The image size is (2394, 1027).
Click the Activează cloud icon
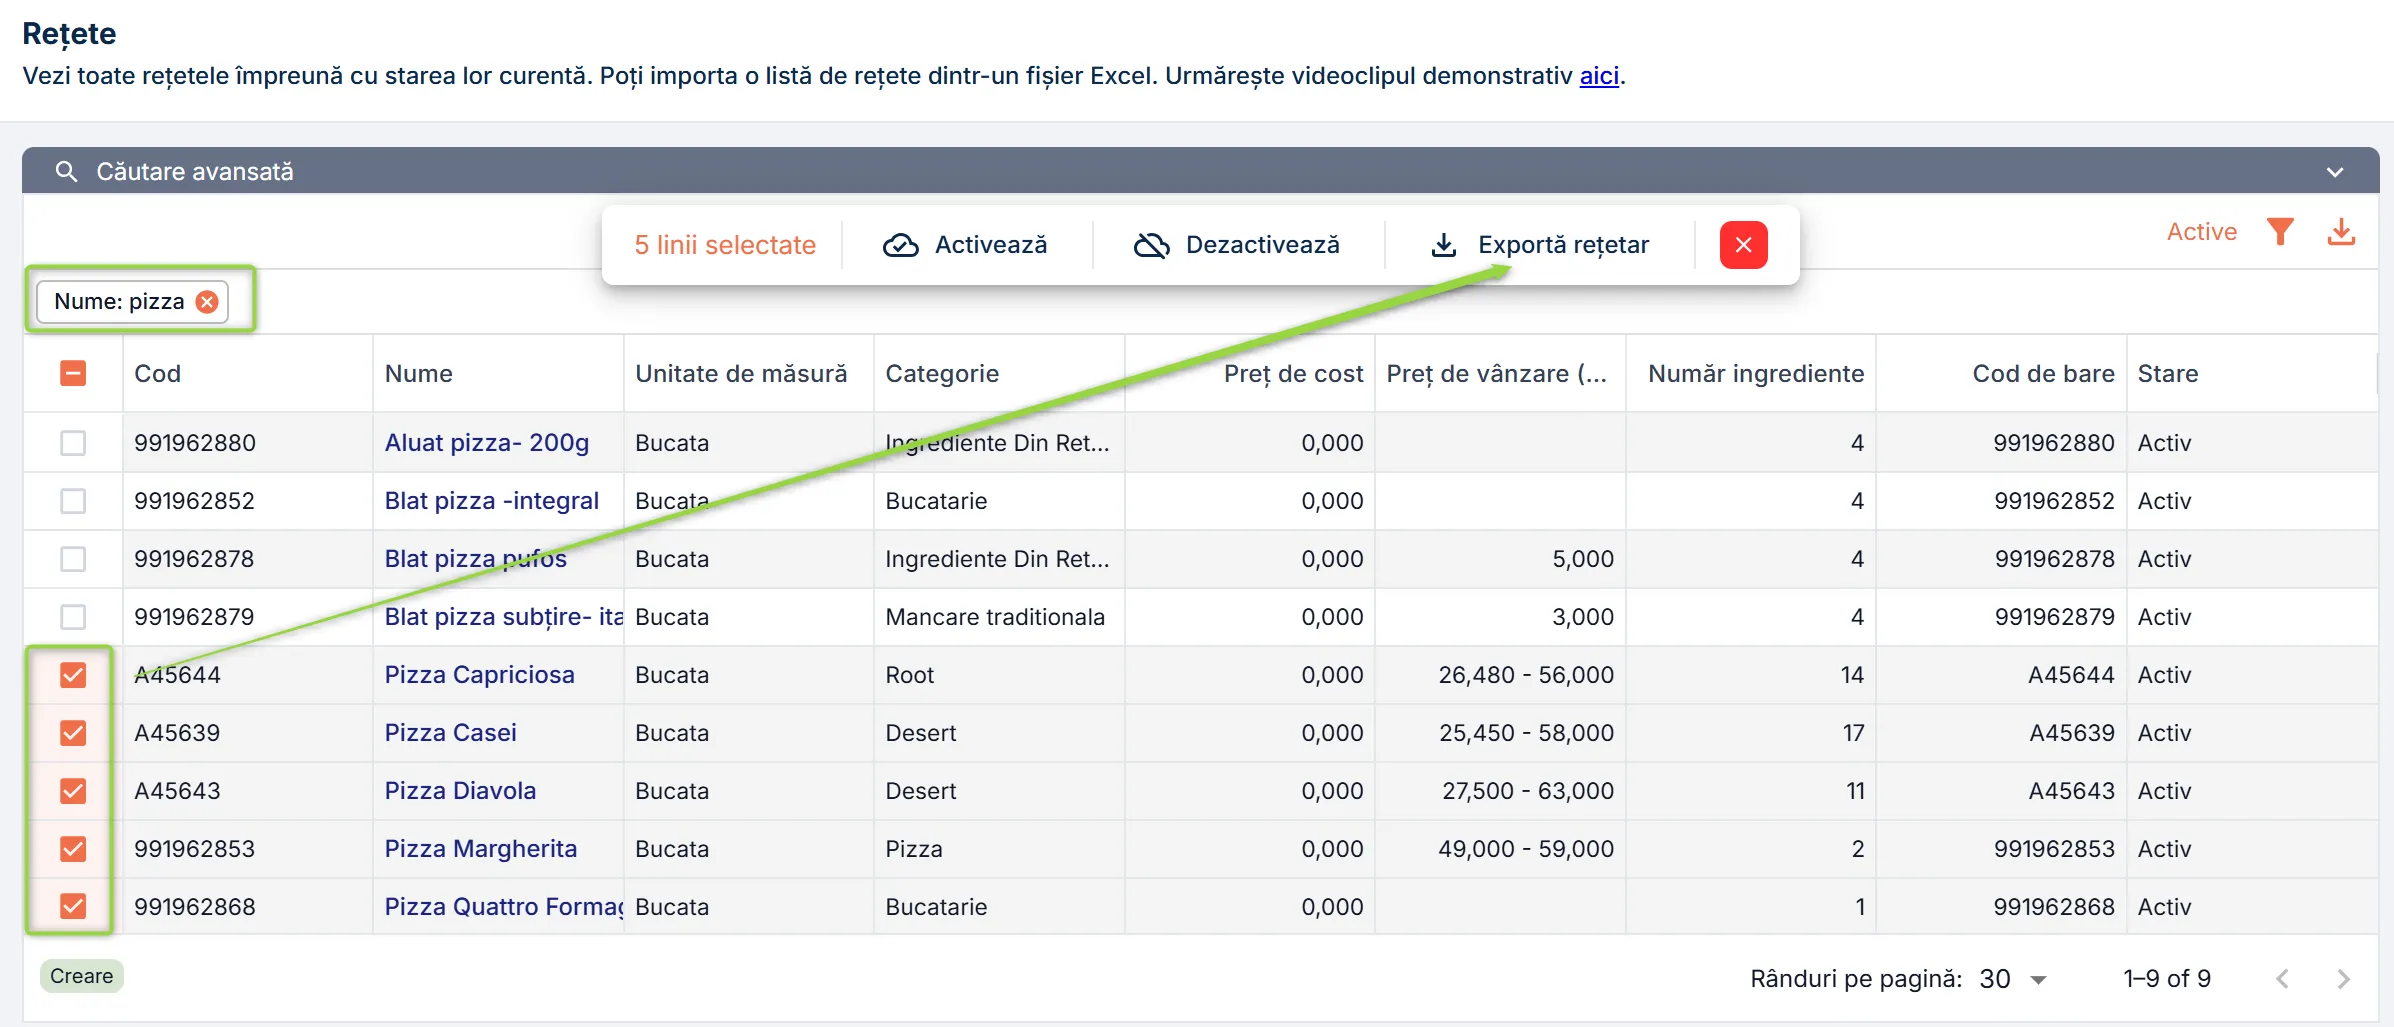(x=901, y=245)
